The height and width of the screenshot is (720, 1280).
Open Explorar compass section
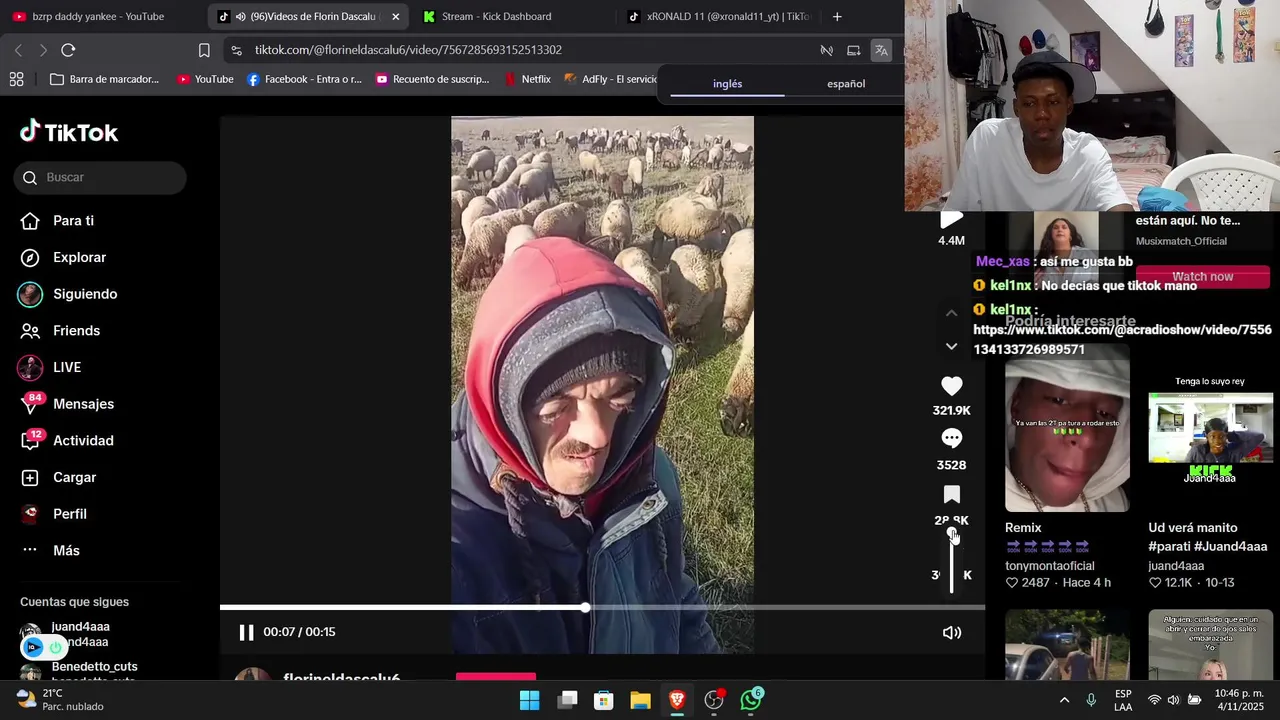point(63,257)
